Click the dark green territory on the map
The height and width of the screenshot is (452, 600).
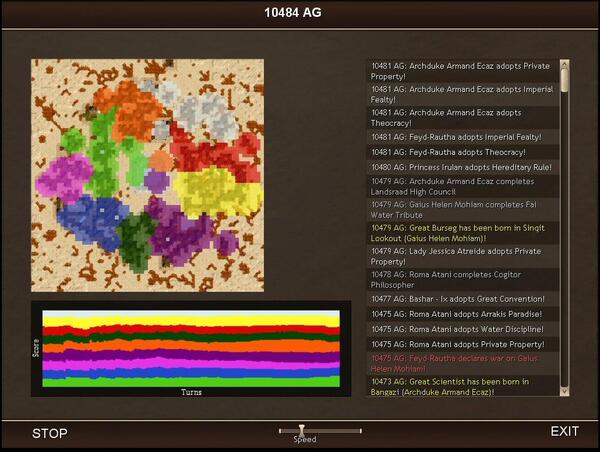point(136,241)
